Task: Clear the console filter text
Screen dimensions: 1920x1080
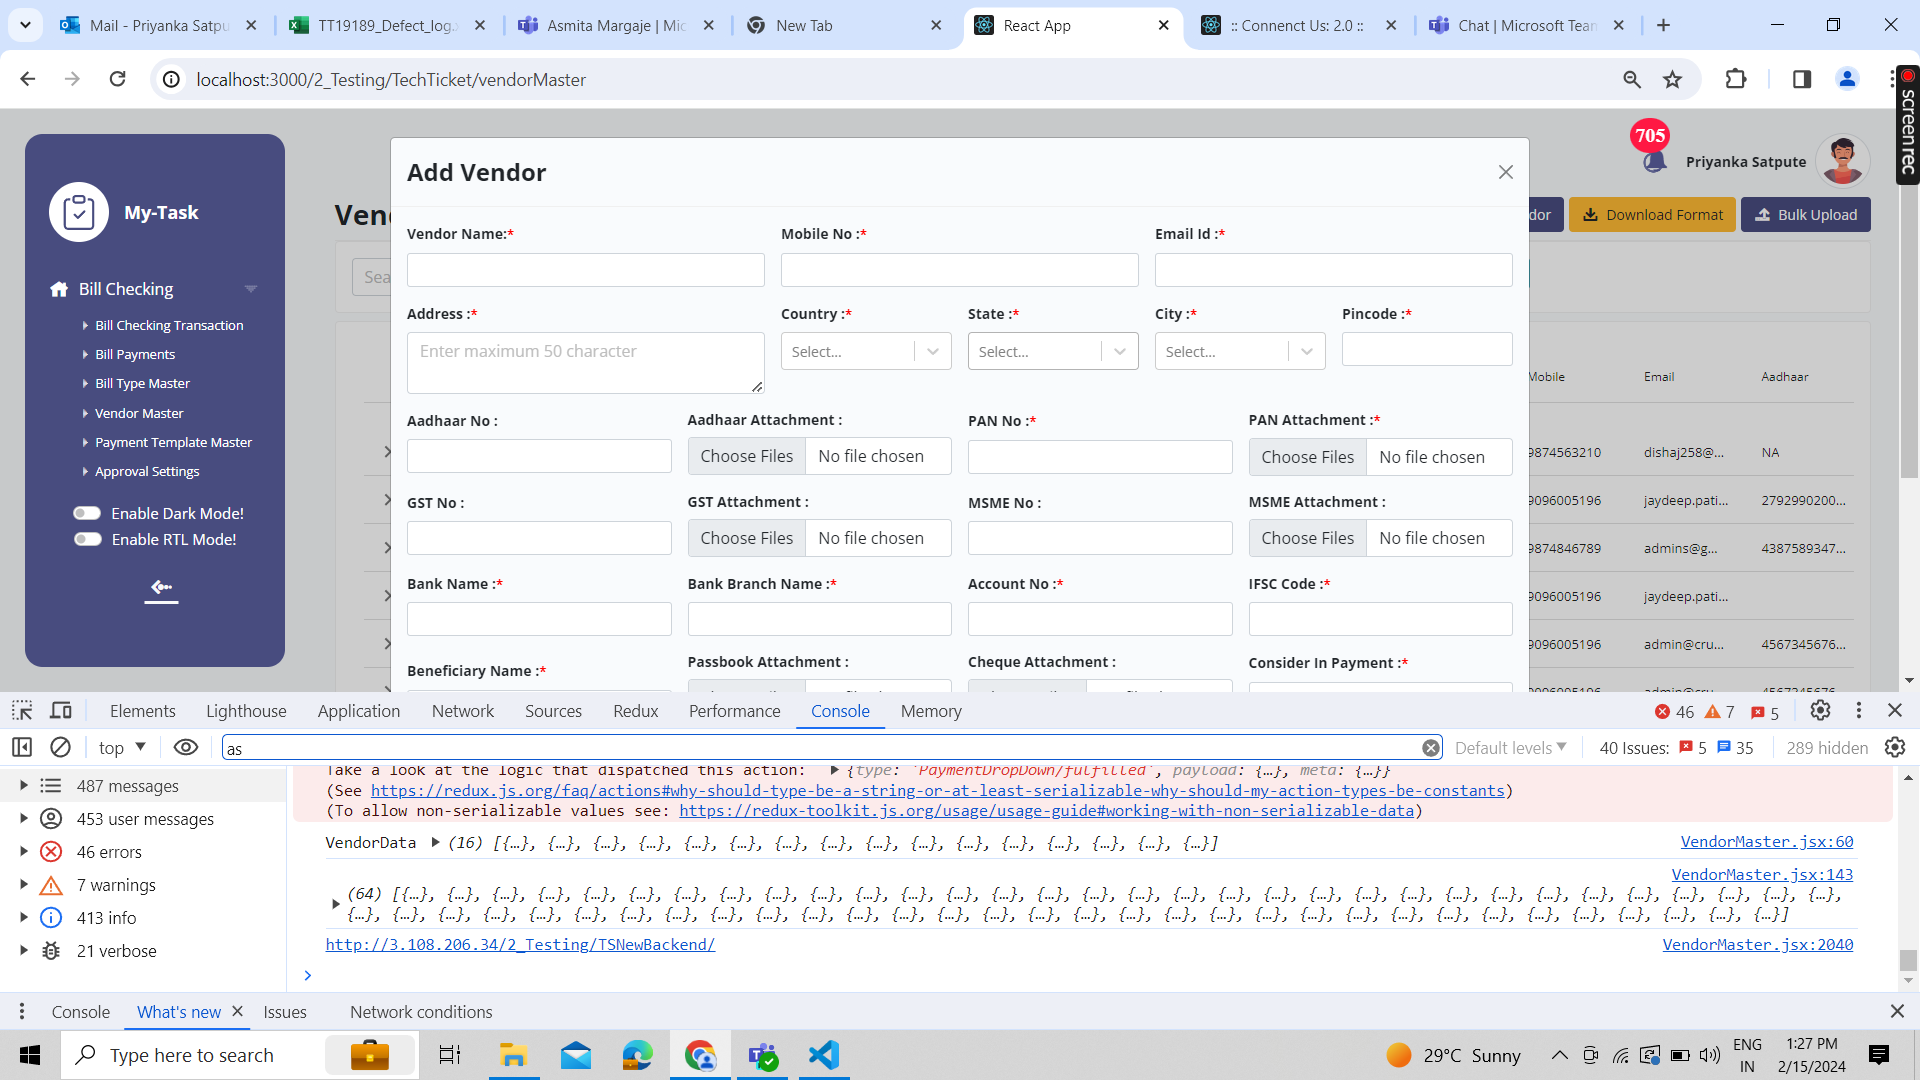Action: [1431, 748]
